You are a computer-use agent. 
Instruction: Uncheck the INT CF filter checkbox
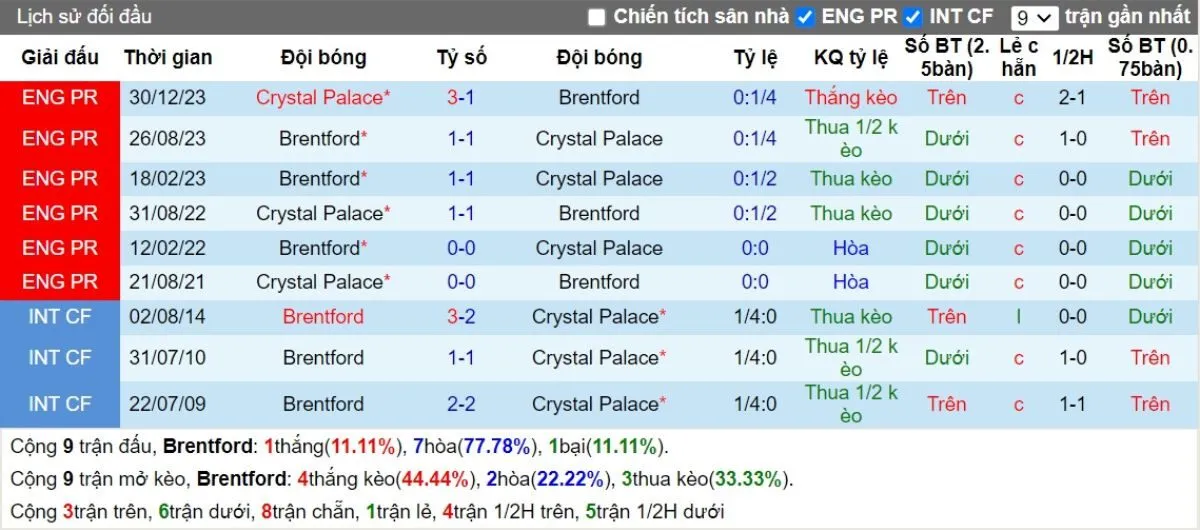tap(912, 17)
